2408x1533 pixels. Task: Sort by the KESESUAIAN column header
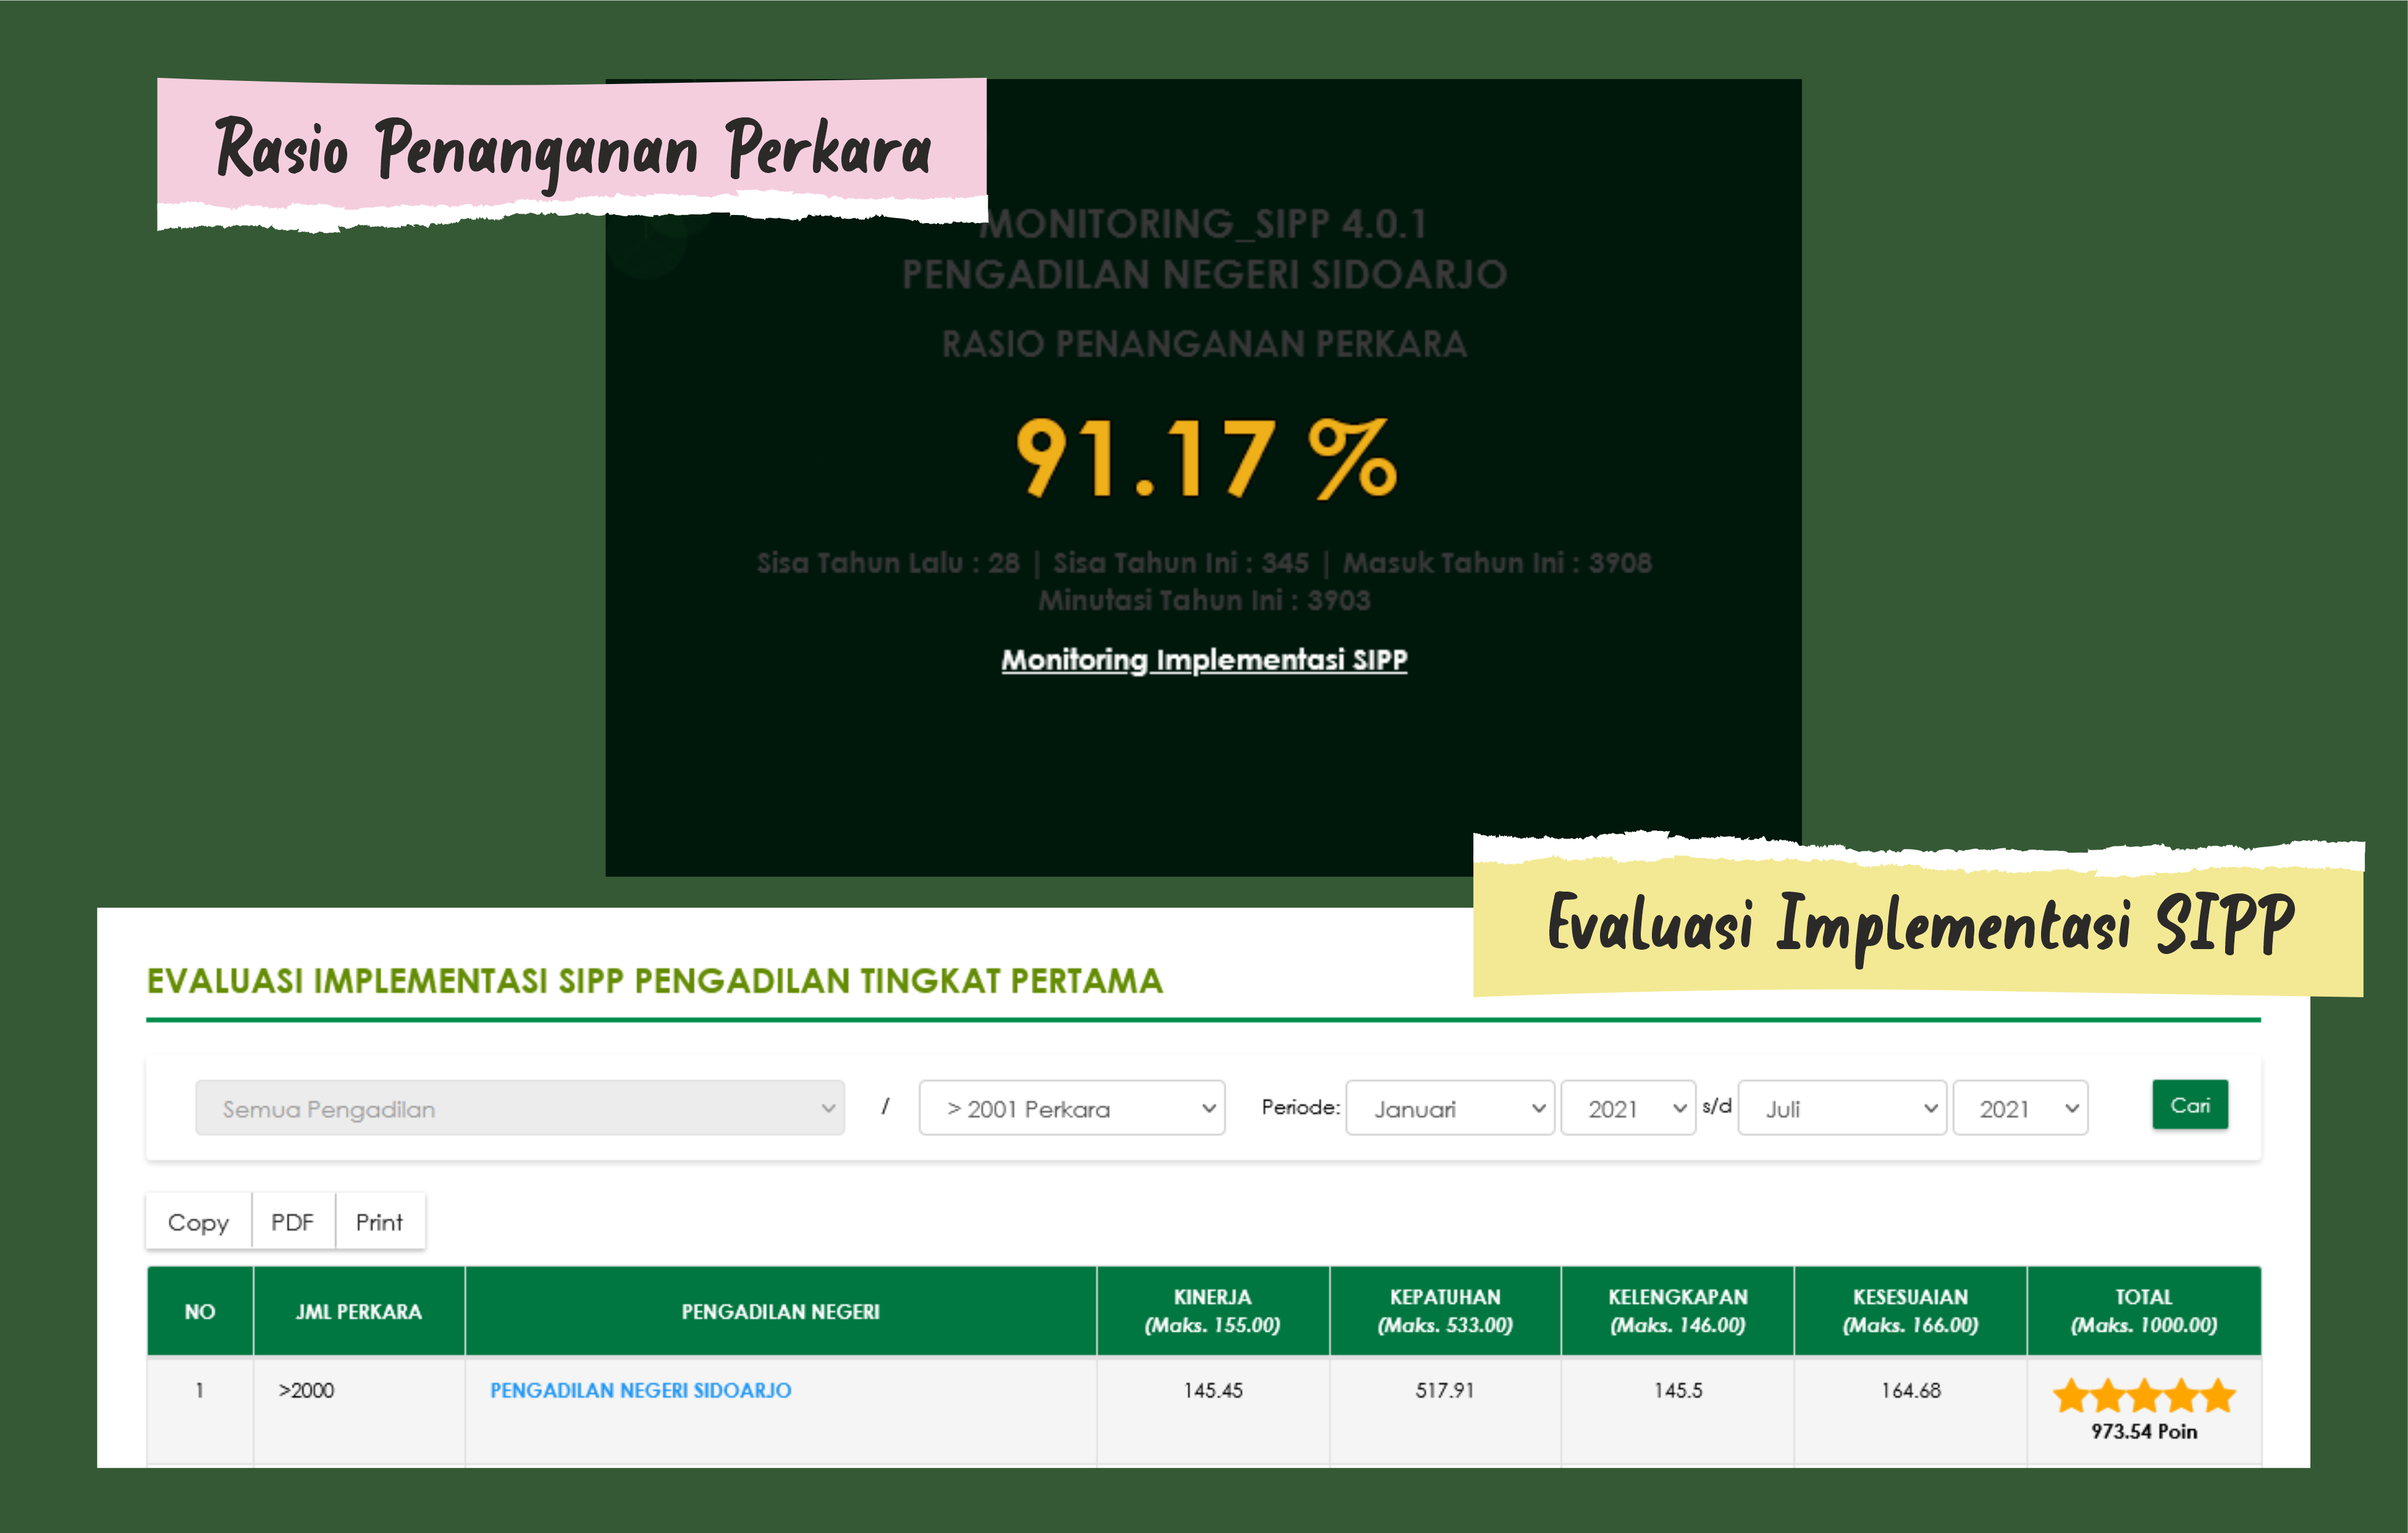(1911, 1311)
